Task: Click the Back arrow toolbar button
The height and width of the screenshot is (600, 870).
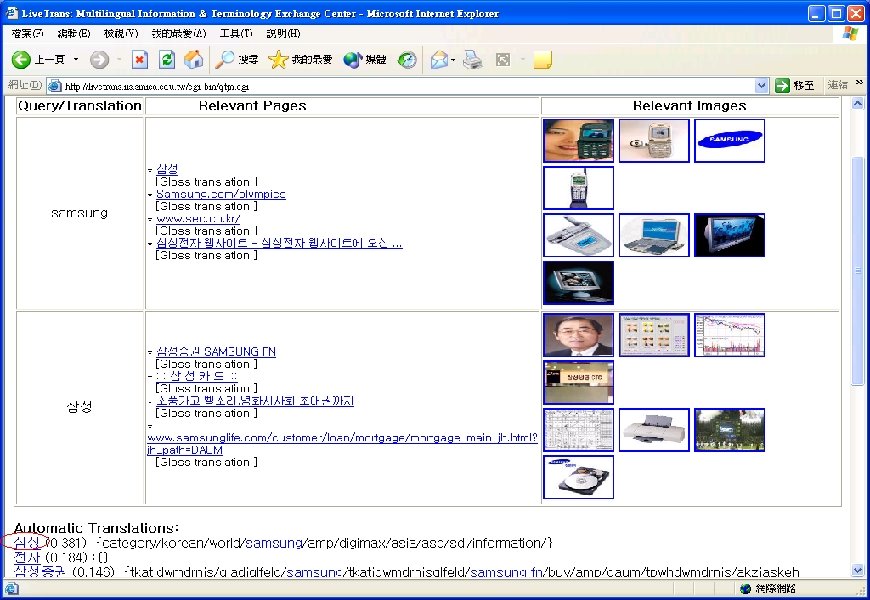Action: pyautogui.click(x=21, y=59)
